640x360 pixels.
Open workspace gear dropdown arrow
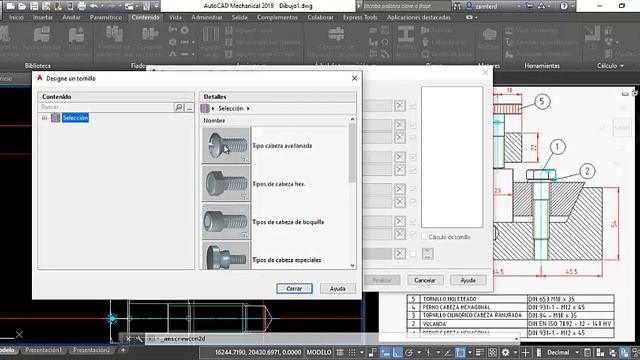pos(515,352)
